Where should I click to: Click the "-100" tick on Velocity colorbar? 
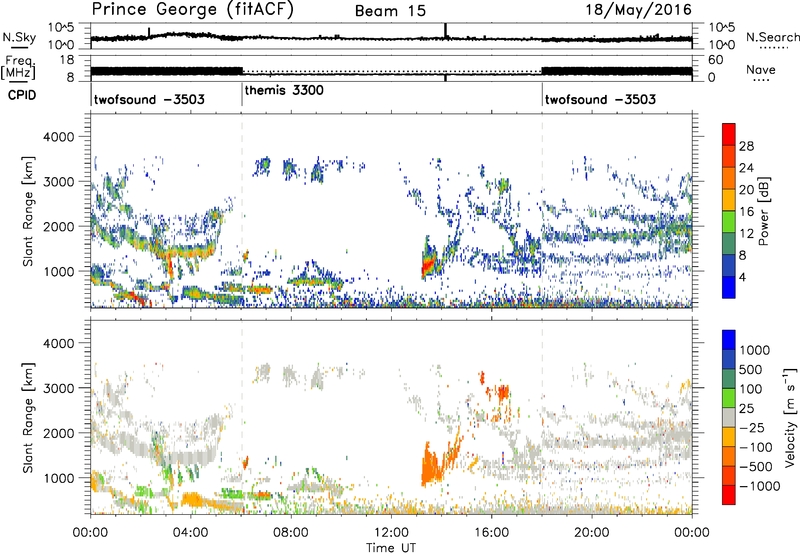[756, 447]
